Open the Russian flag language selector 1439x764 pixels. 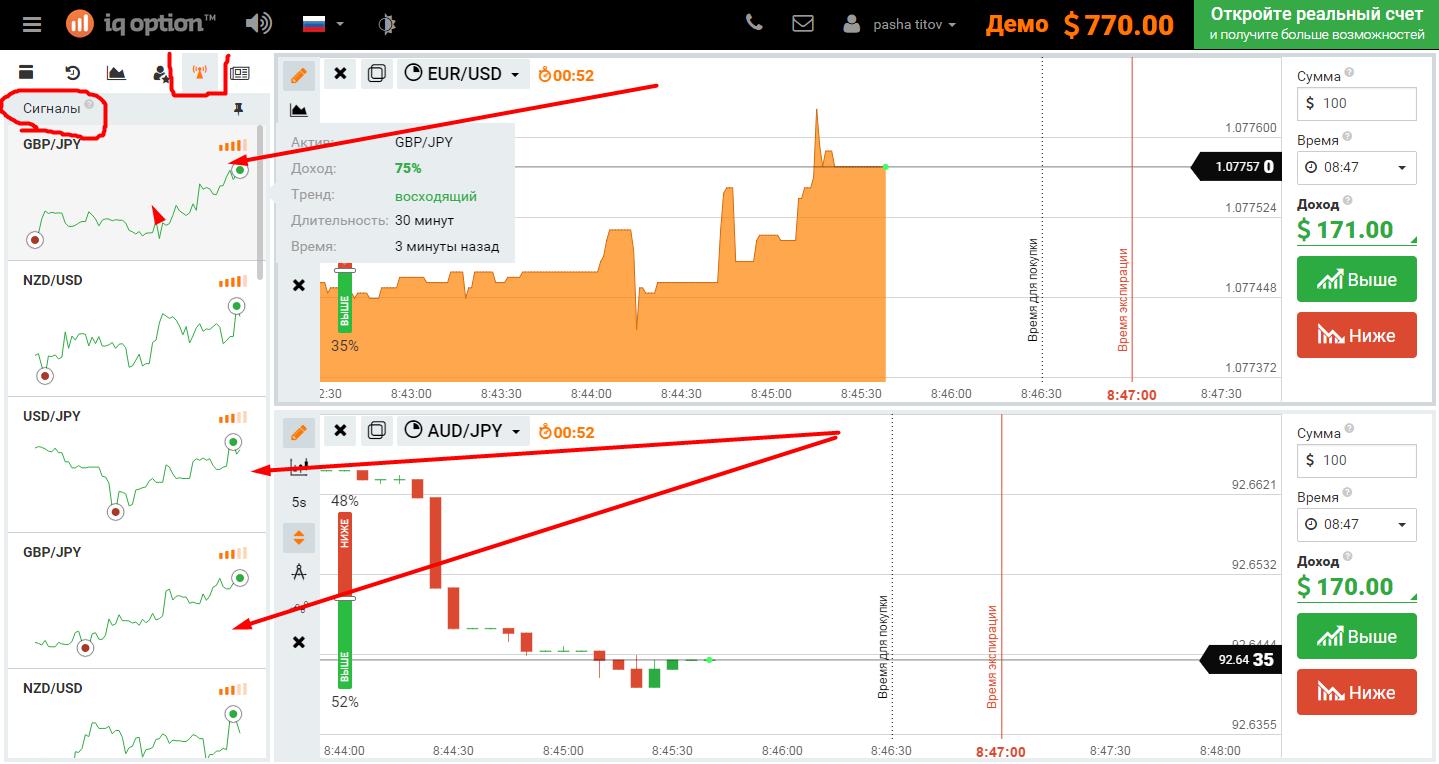(x=322, y=23)
